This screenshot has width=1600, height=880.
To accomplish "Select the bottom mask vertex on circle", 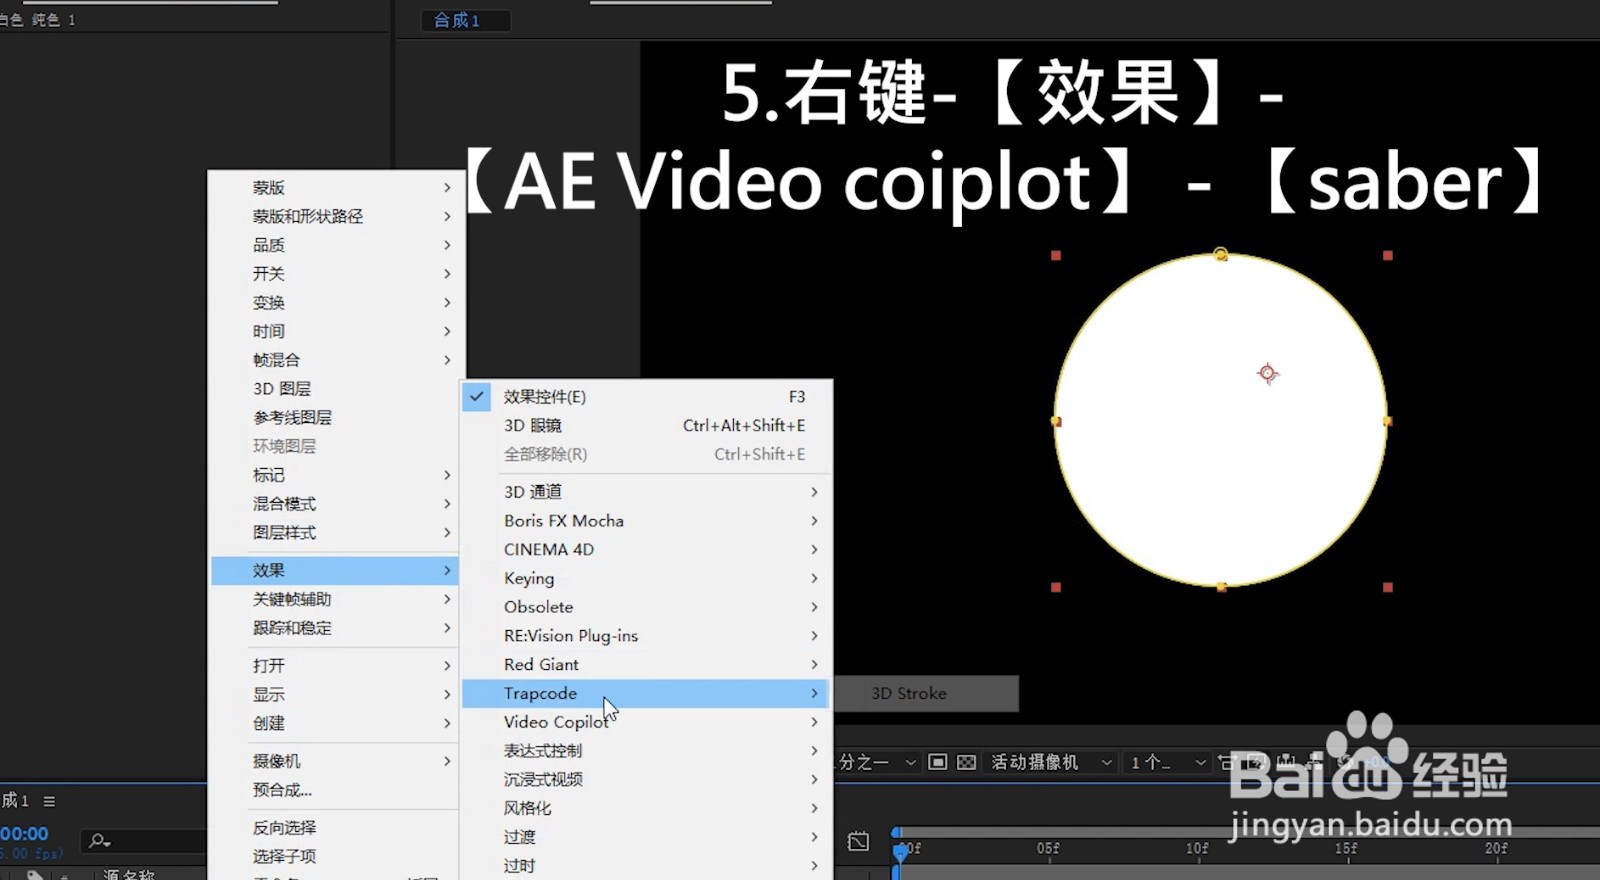I will click(x=1221, y=587).
